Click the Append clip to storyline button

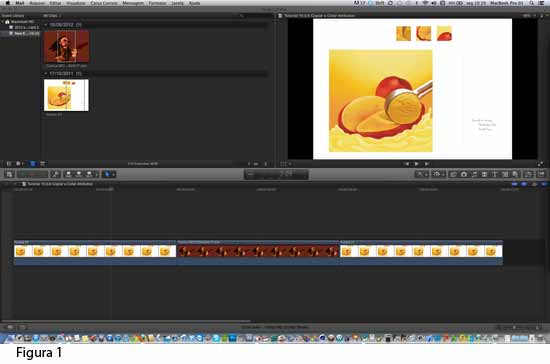point(89,174)
